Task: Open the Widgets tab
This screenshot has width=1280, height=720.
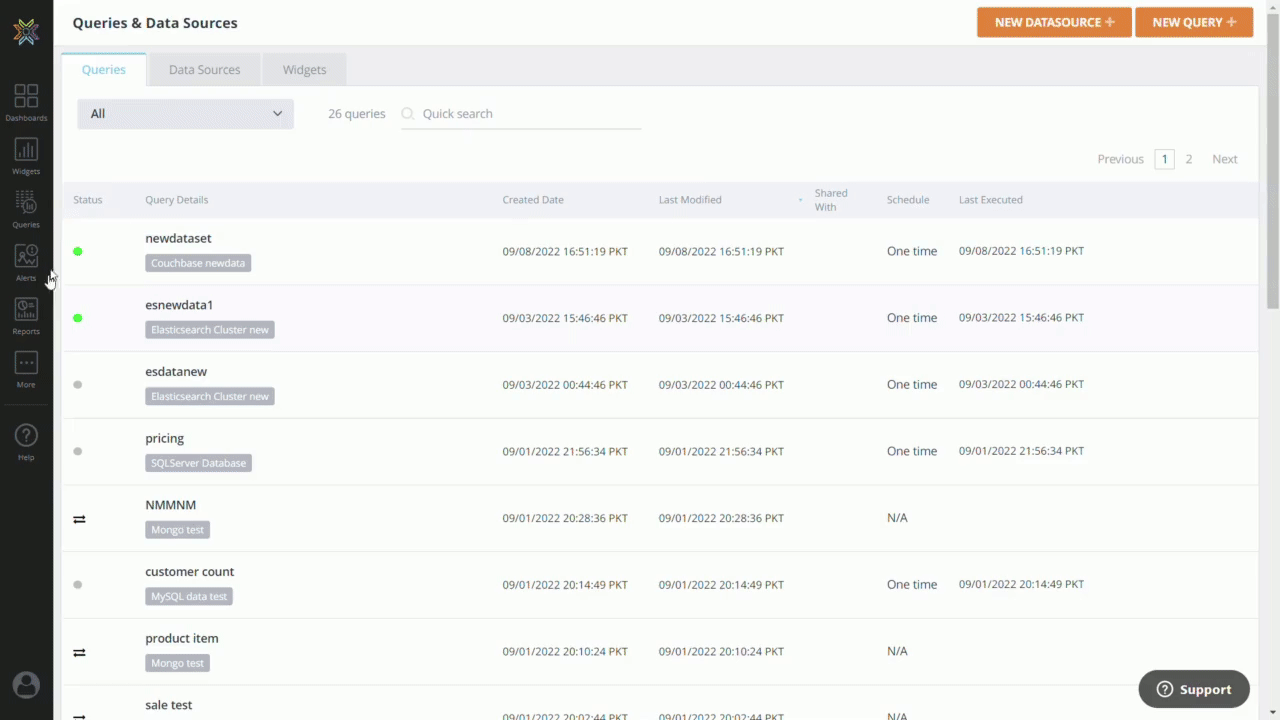Action: pos(304,69)
